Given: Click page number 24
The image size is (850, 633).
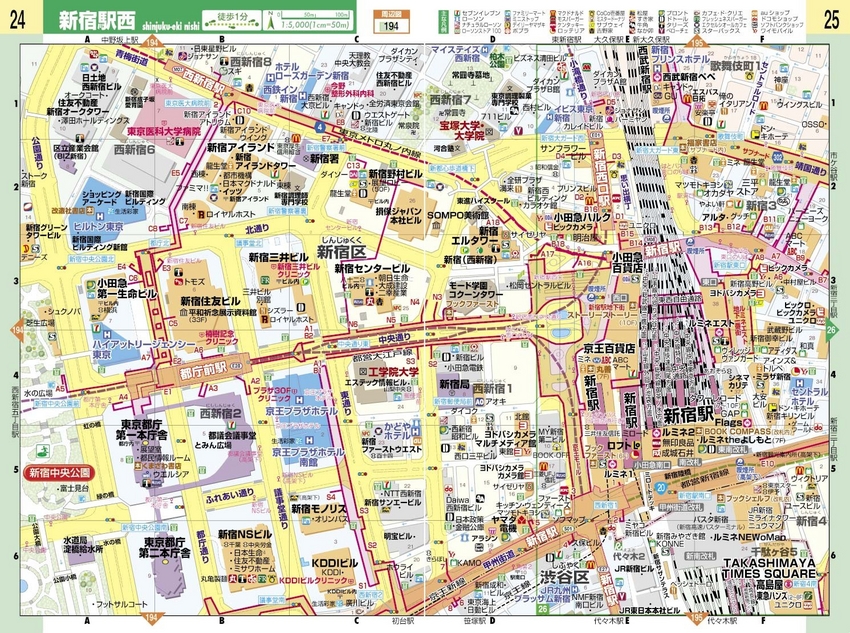Looking at the screenshot, I should 17,20.
